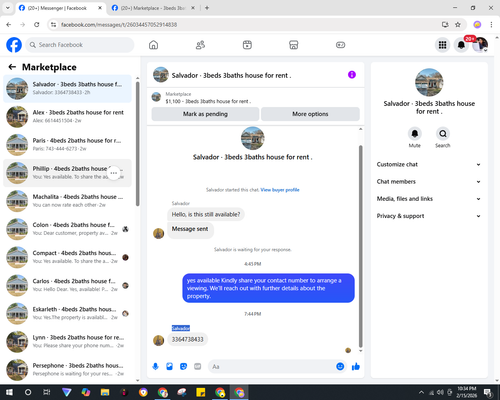This screenshot has width=500, height=400.
Task: Click the house thumbnail in info panel
Action: click(x=429, y=83)
